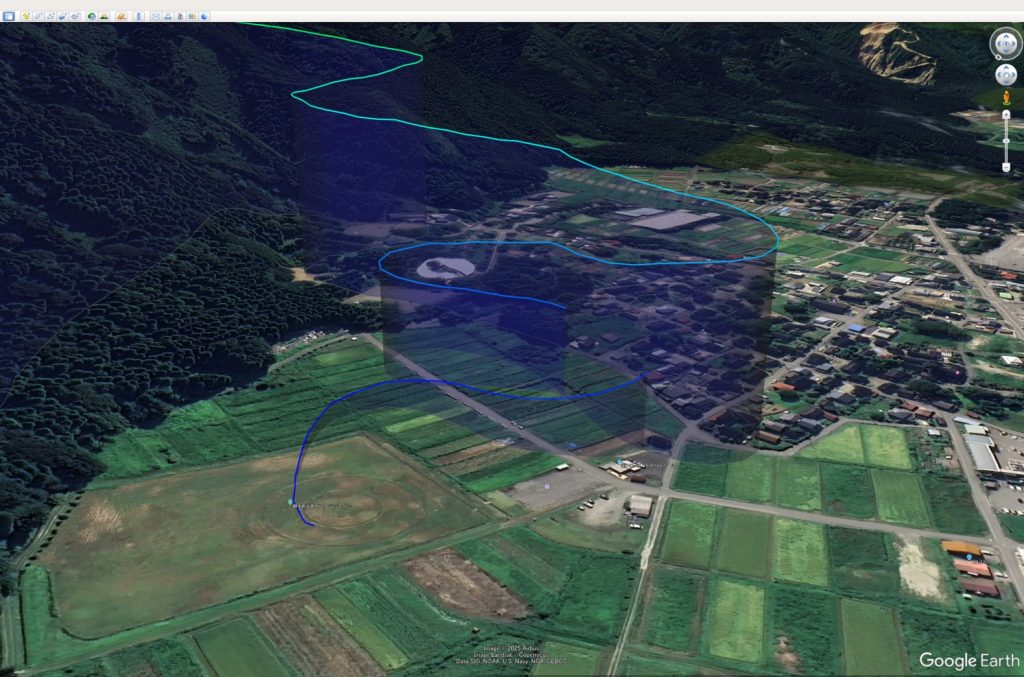
Task: Click the Add Image Overlay icon
Action: 62,17
